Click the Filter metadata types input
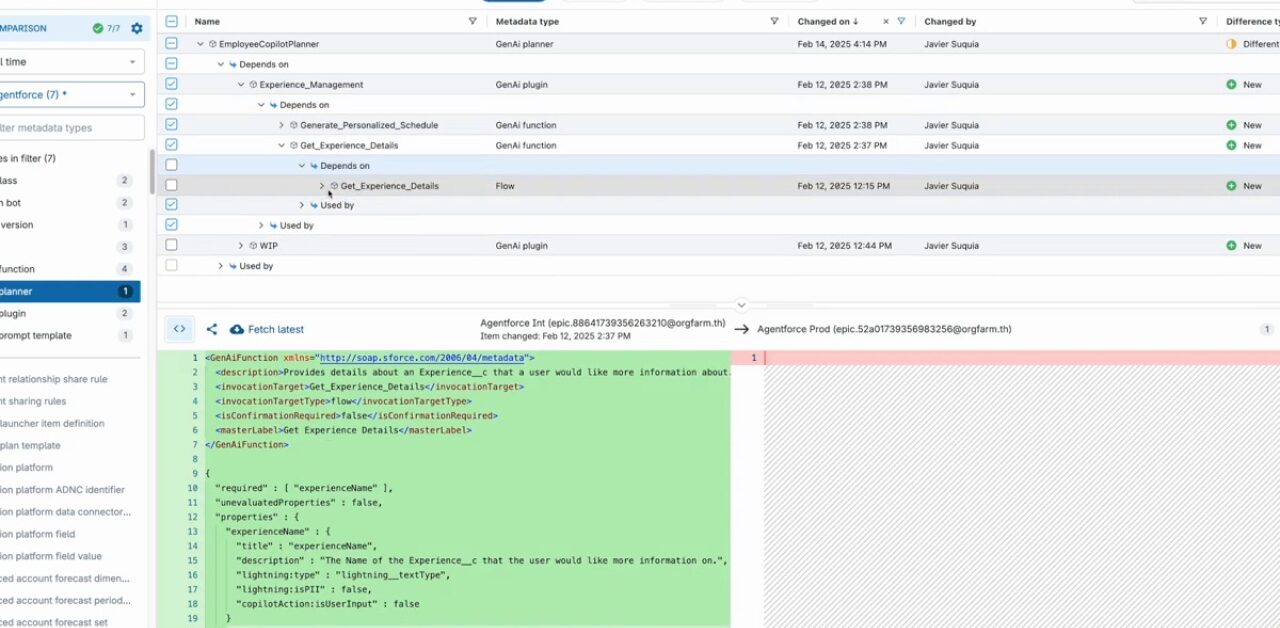Image resolution: width=1280 pixels, height=628 pixels. [x=70, y=127]
